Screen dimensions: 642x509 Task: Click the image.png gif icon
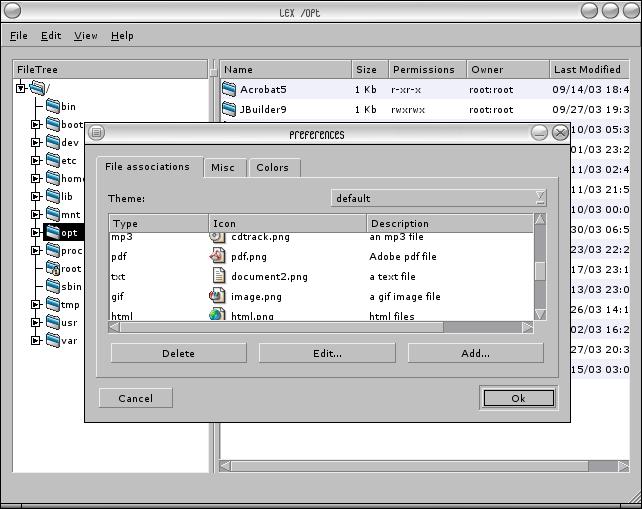pyautogui.click(x=217, y=296)
